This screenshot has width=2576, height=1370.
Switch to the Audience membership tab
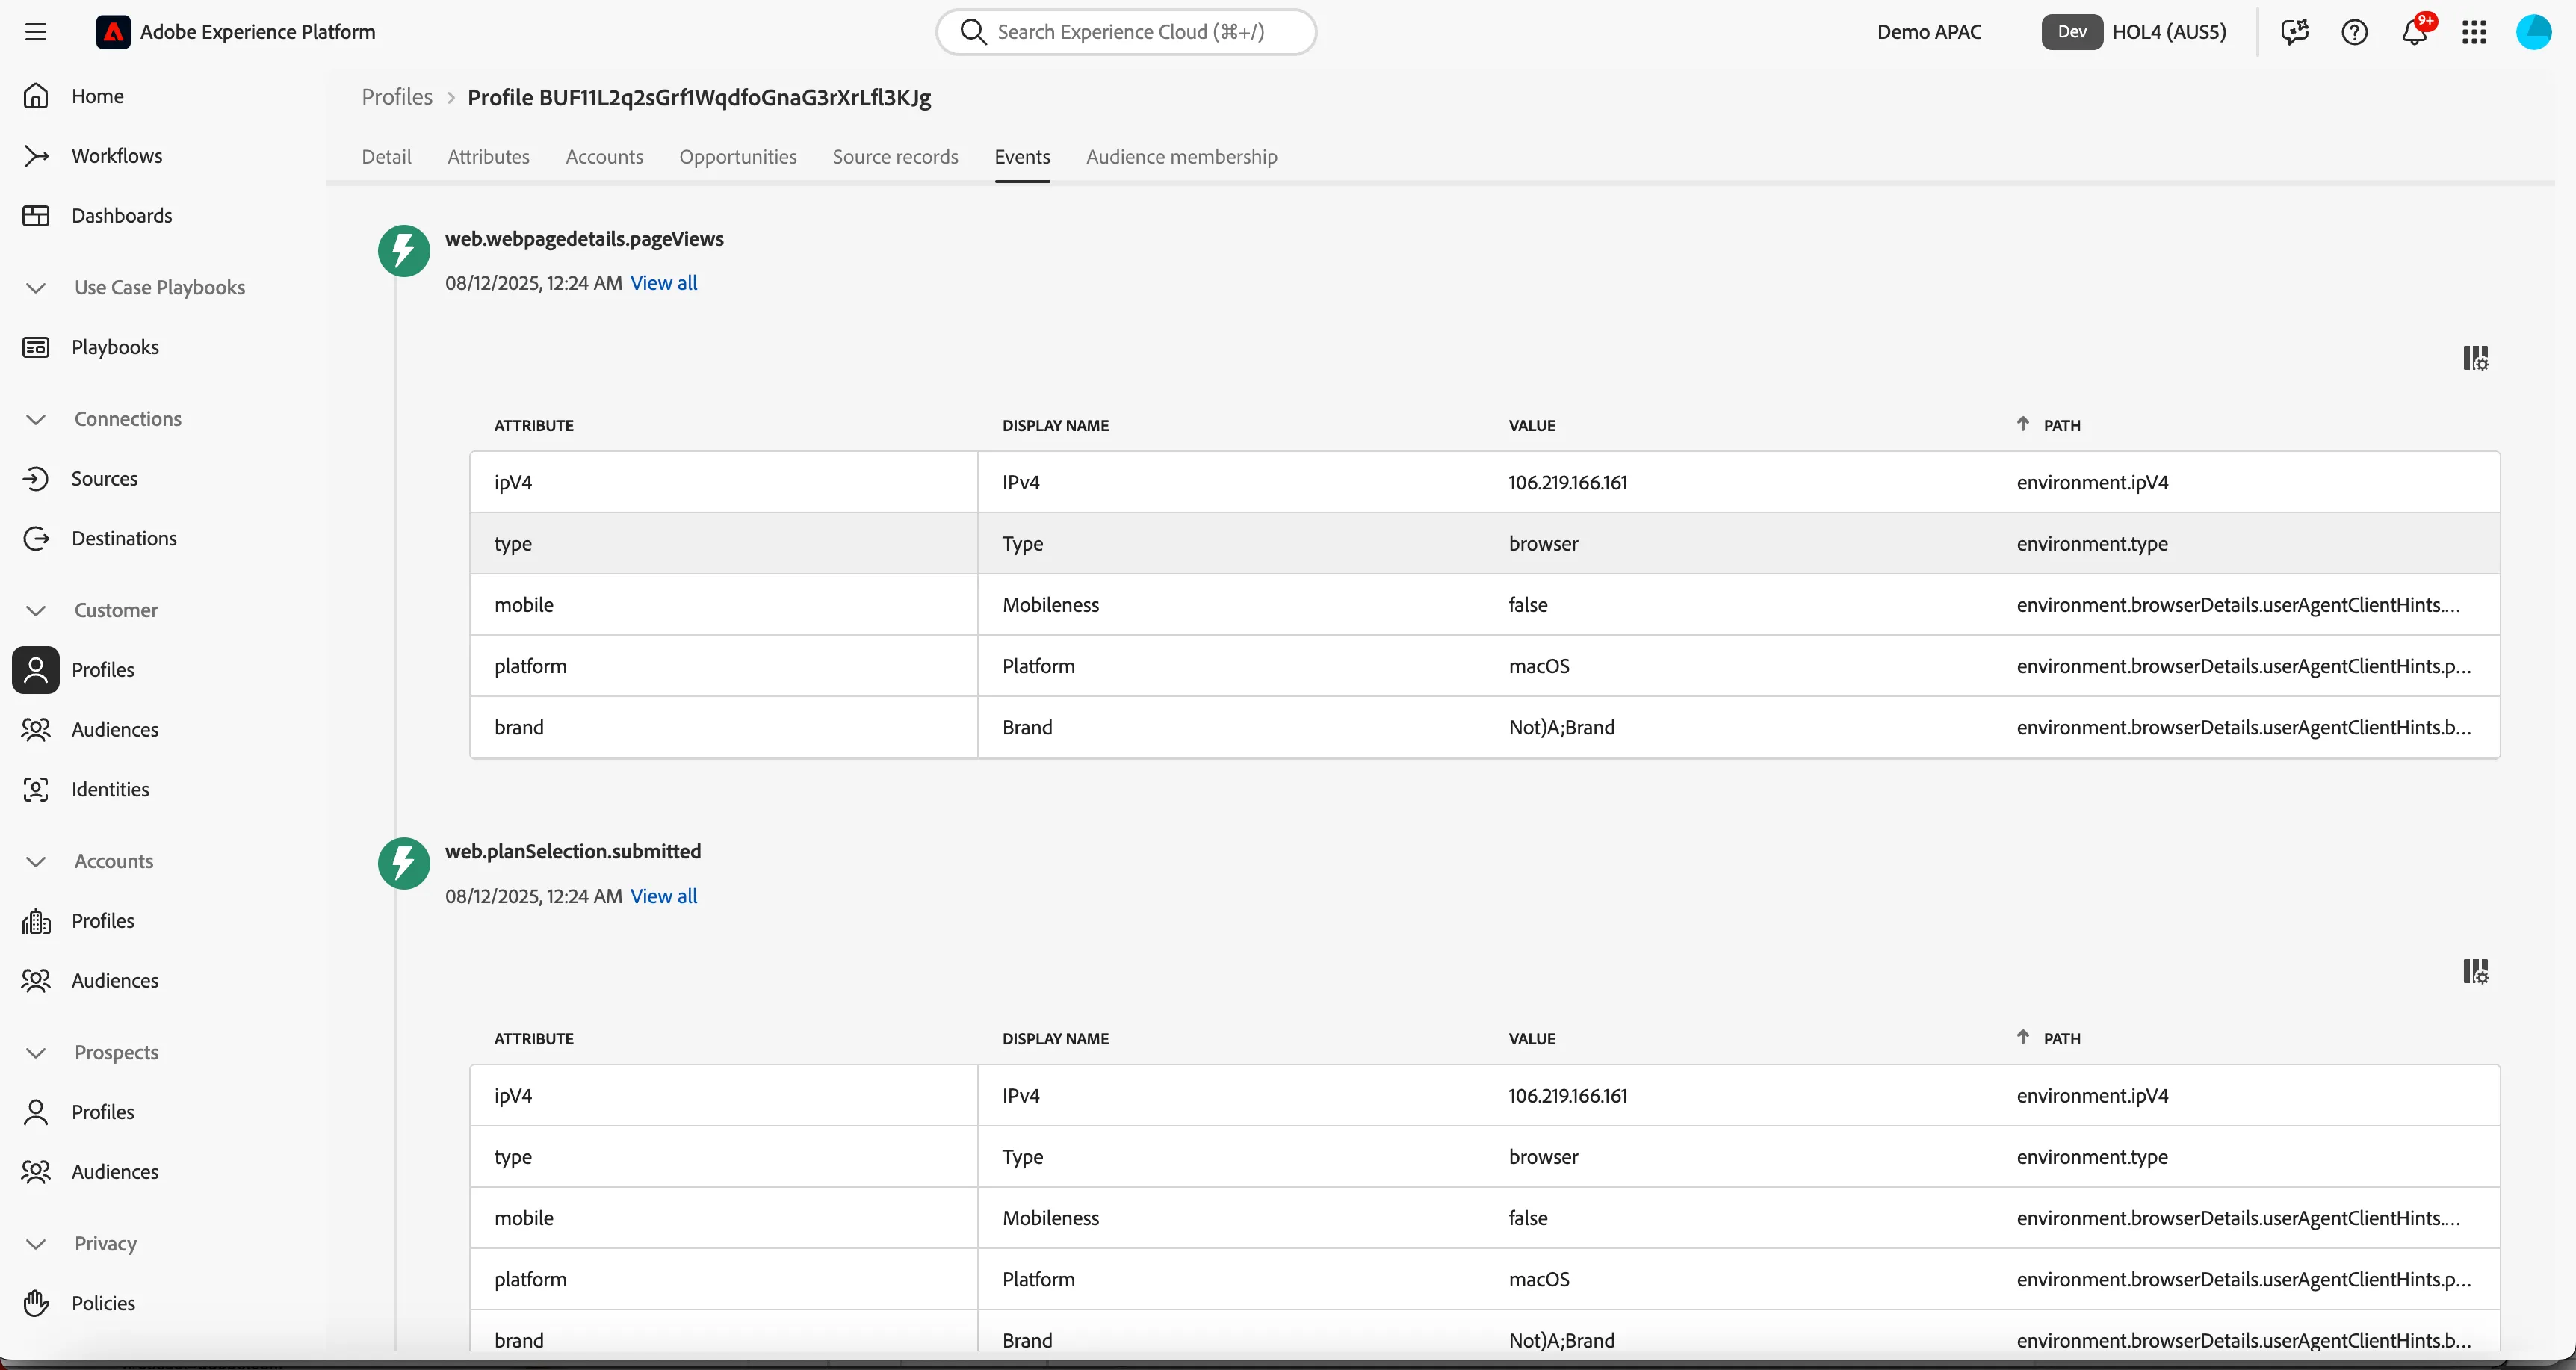point(1181,157)
